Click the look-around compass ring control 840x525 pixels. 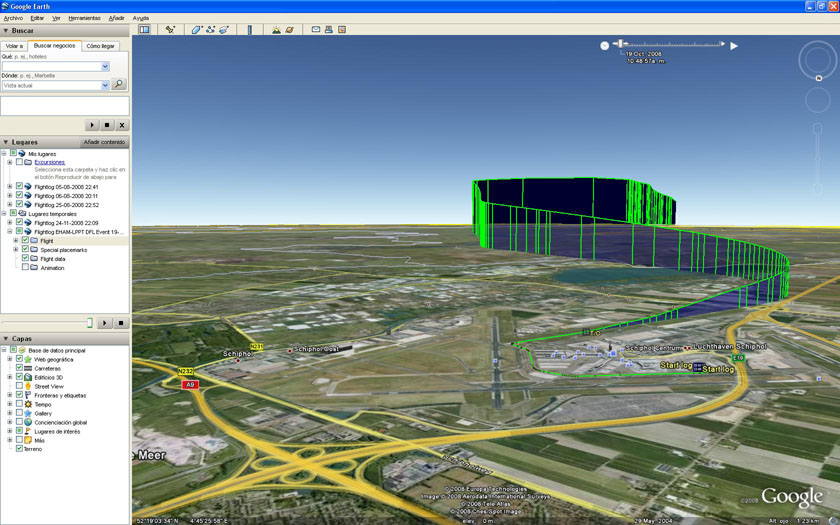818,60
